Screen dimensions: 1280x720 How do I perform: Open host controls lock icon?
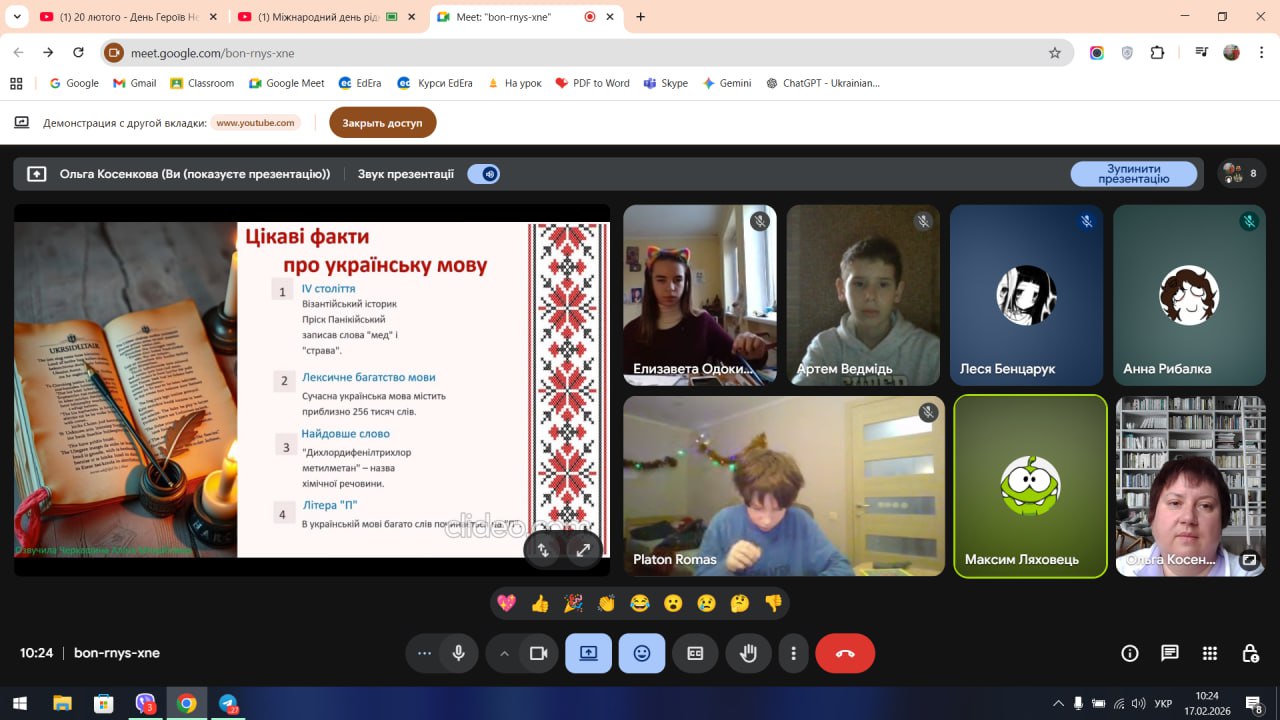point(1250,653)
